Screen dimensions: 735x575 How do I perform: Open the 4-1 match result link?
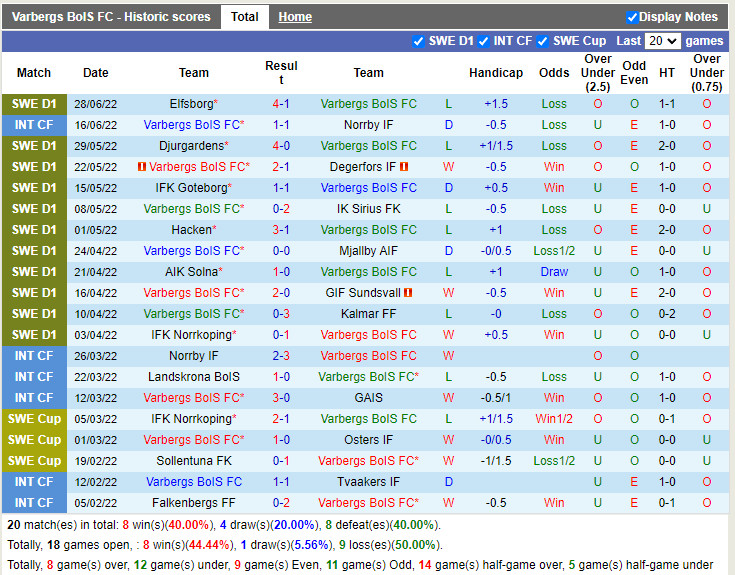pyautogui.click(x=281, y=104)
